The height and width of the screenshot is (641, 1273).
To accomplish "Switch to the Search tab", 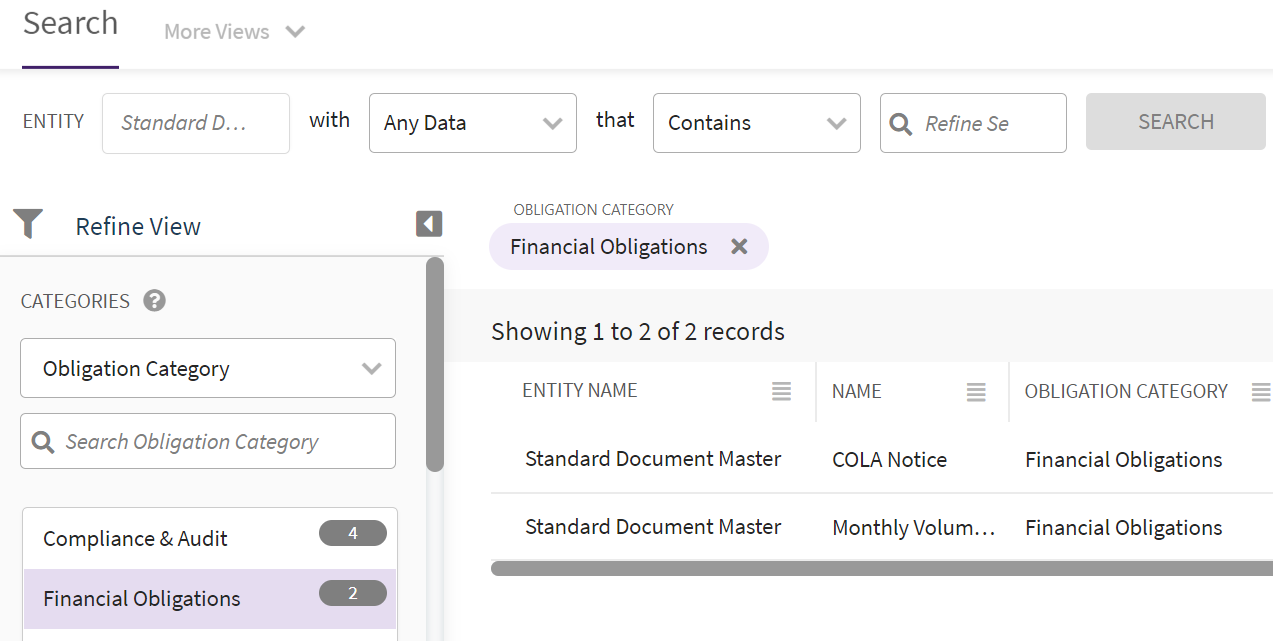I will click(70, 24).
